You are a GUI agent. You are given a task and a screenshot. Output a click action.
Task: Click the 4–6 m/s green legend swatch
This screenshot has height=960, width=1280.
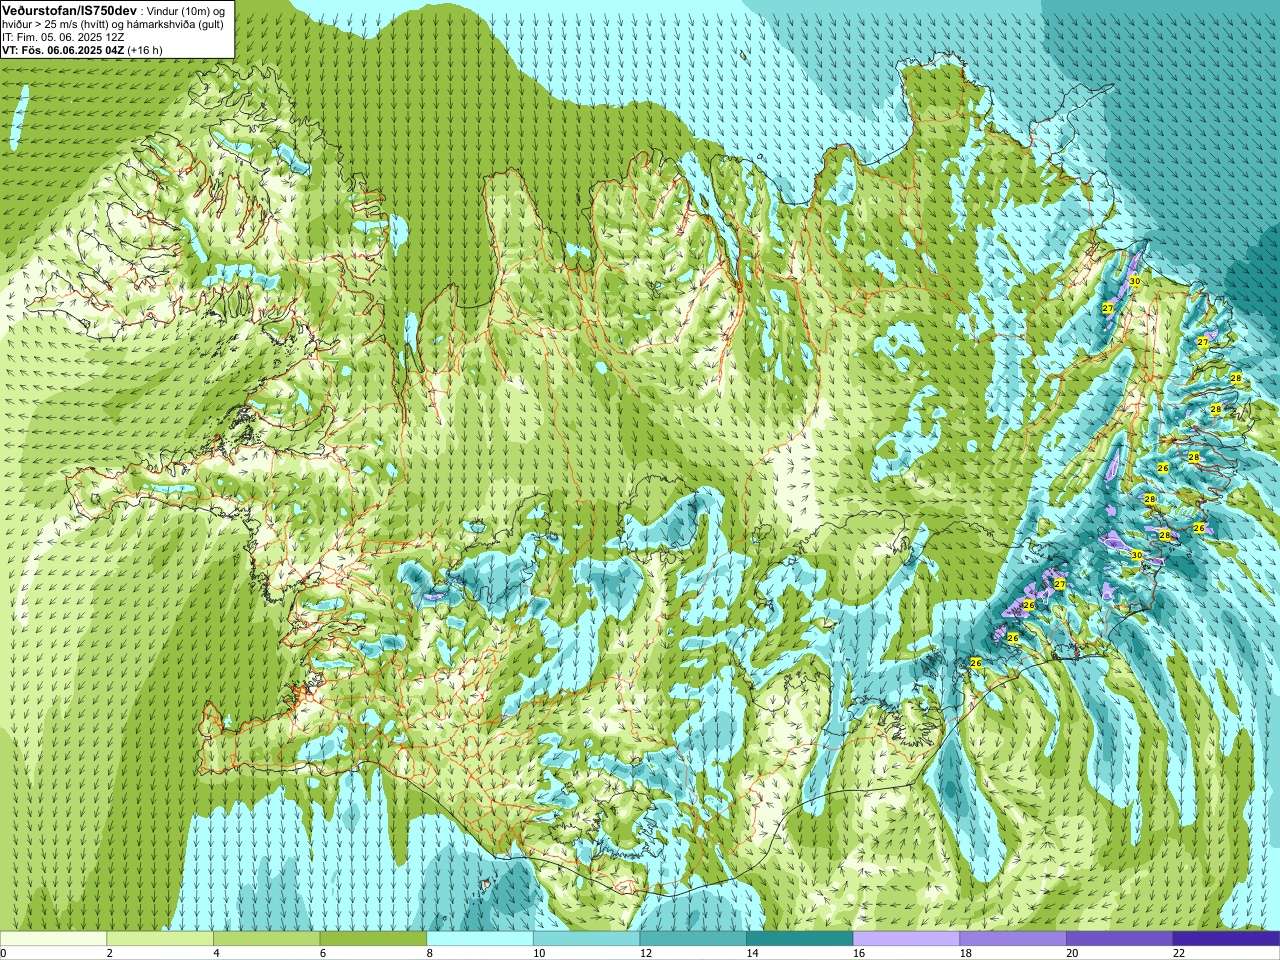click(266, 939)
